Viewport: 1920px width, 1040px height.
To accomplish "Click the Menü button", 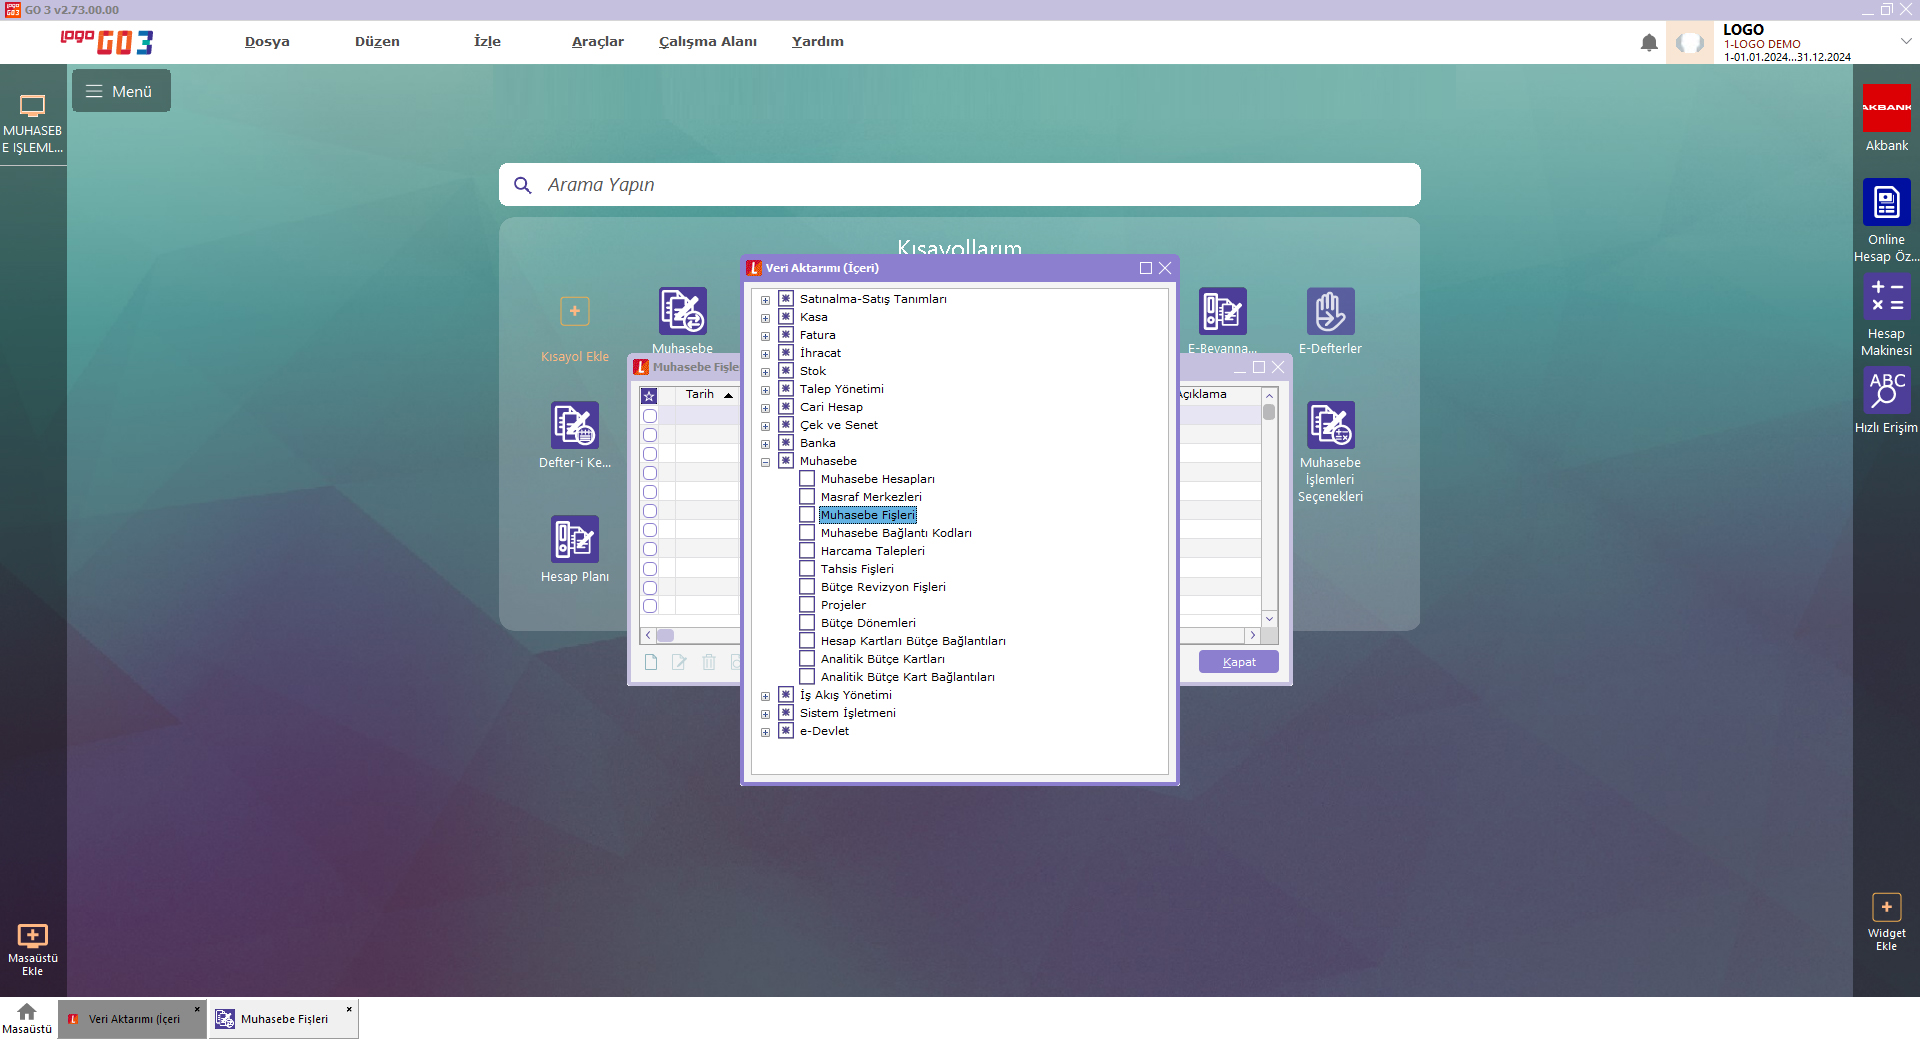I will (x=121, y=91).
